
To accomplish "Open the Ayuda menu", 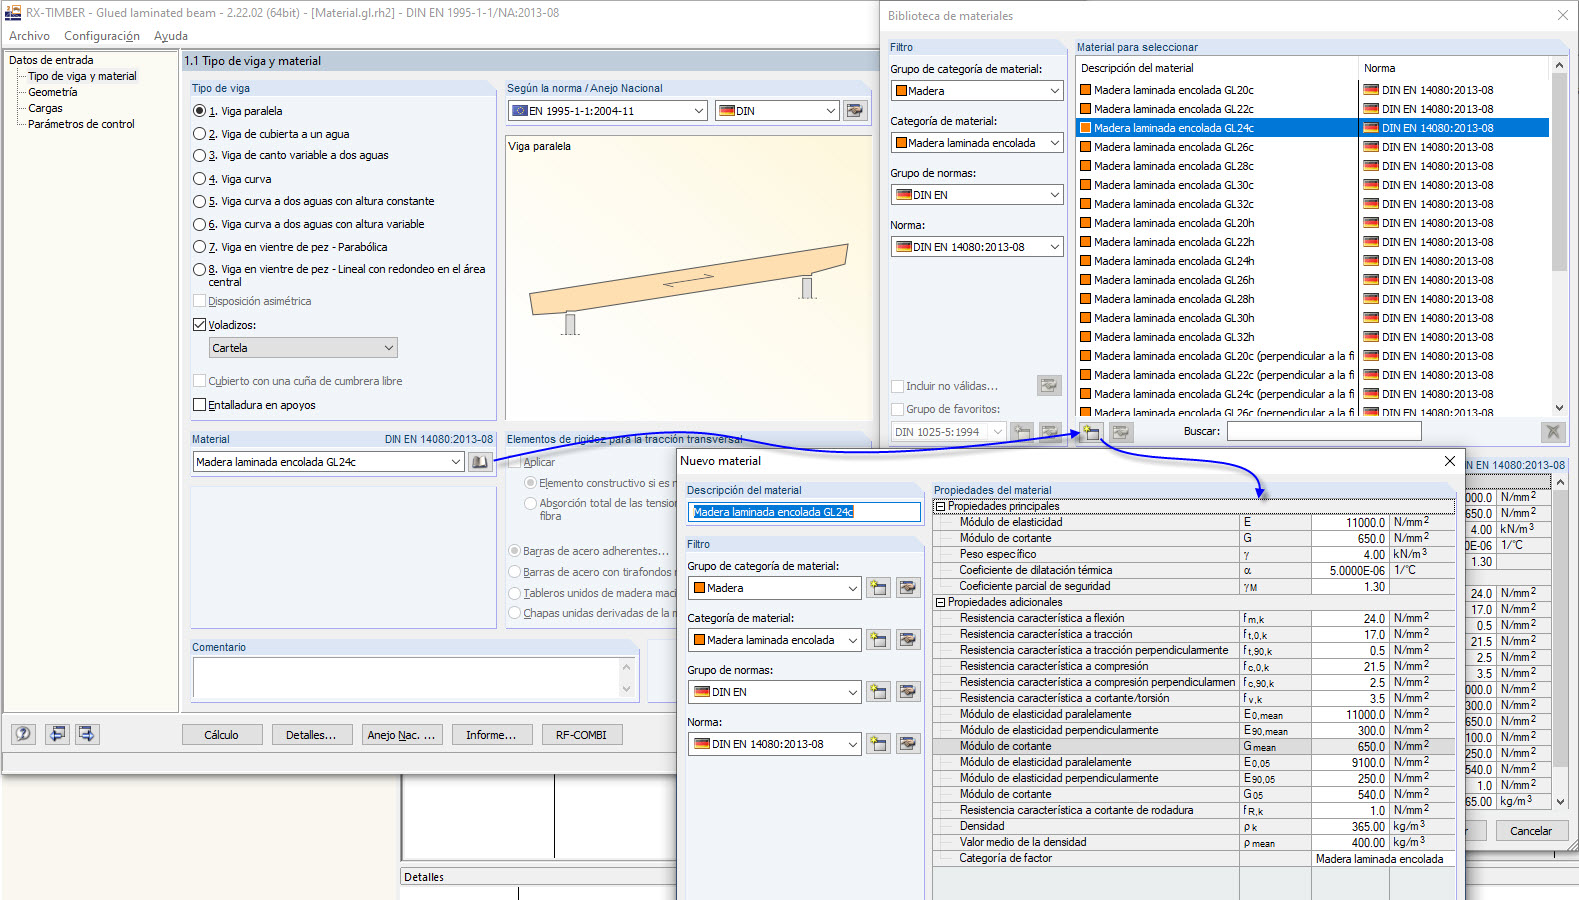I will [171, 36].
